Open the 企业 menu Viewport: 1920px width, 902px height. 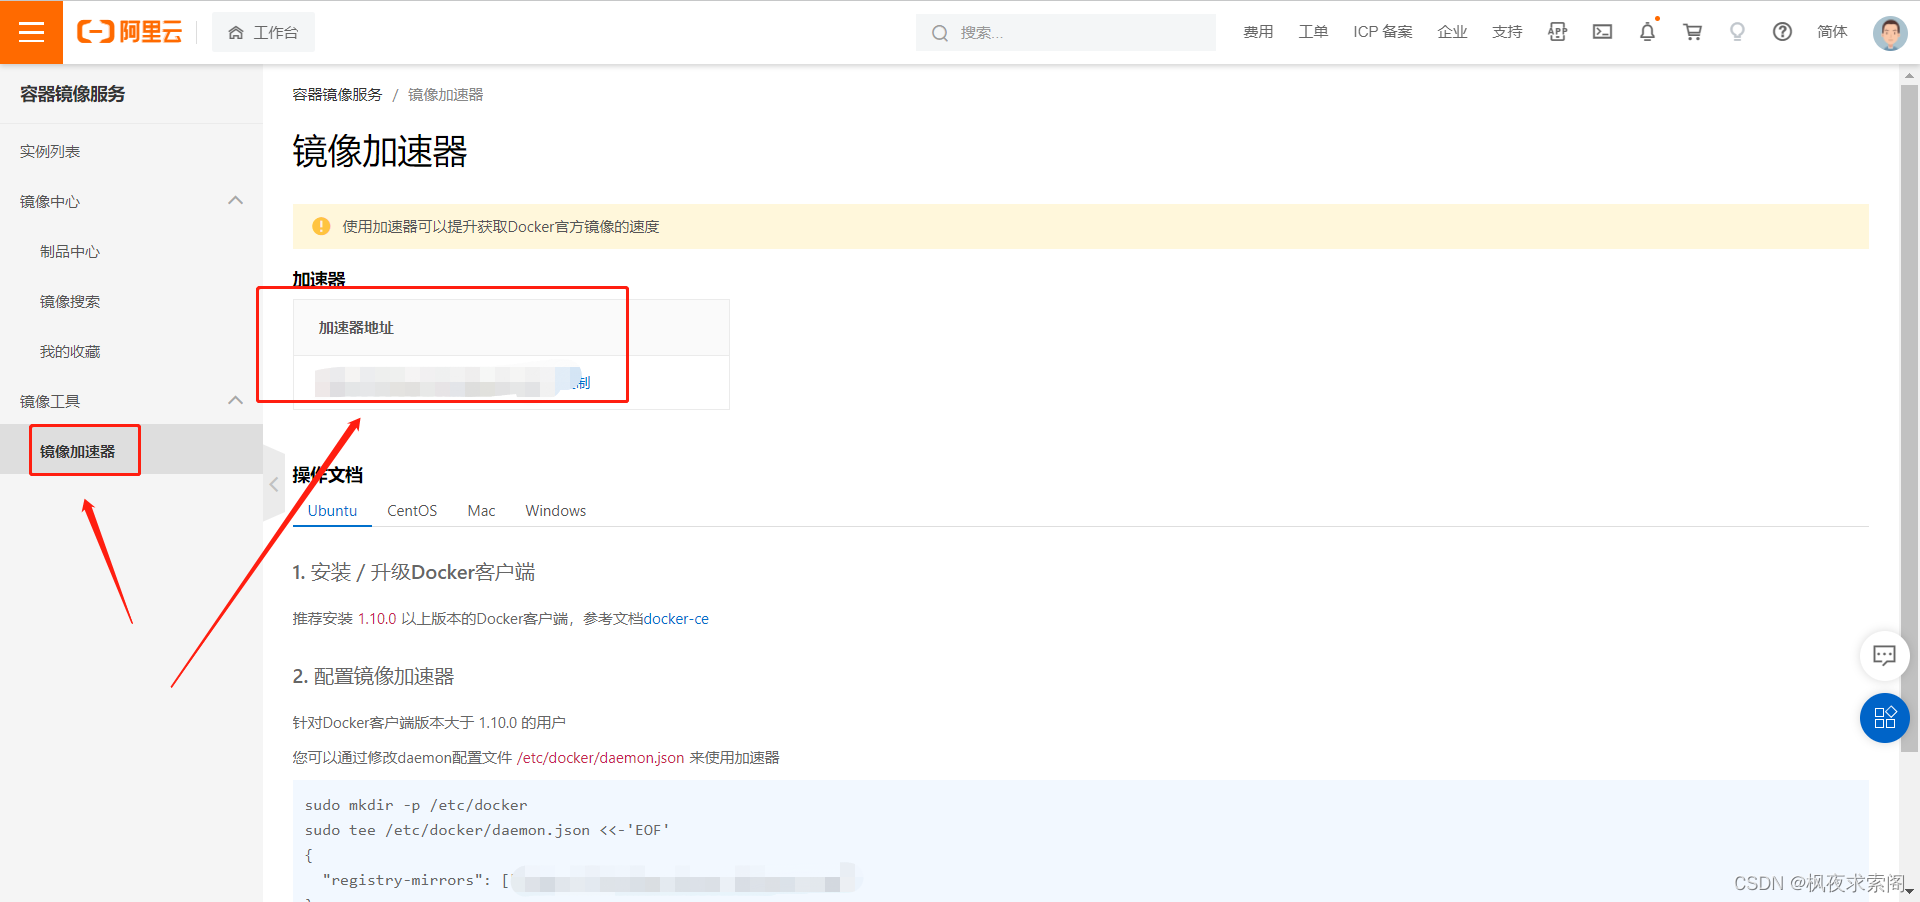tap(1452, 32)
